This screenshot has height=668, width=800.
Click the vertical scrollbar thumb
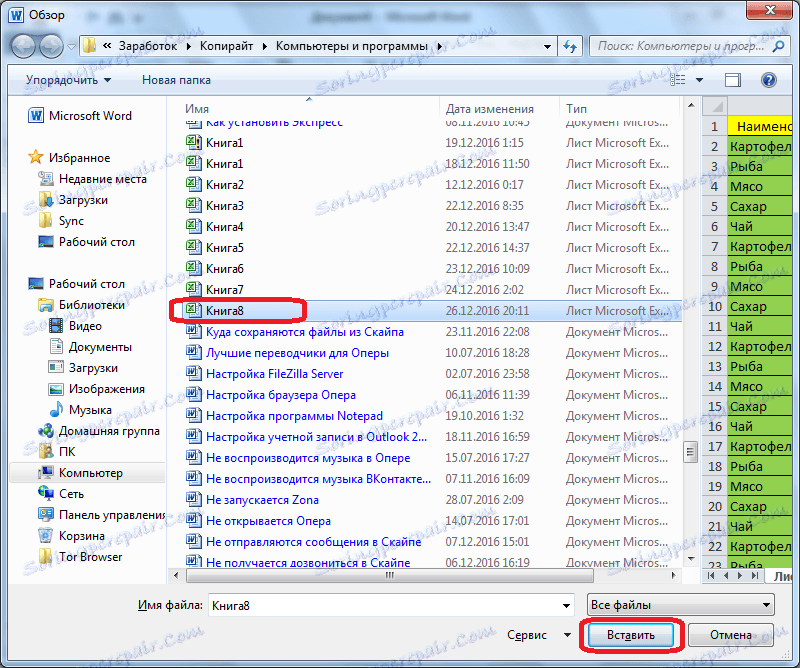(690, 451)
